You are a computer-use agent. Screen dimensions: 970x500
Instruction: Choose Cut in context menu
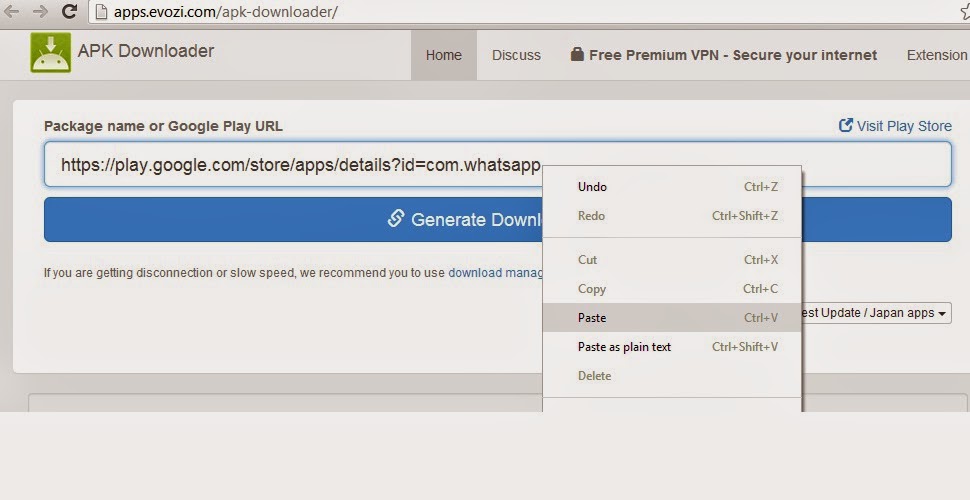click(x=672, y=260)
